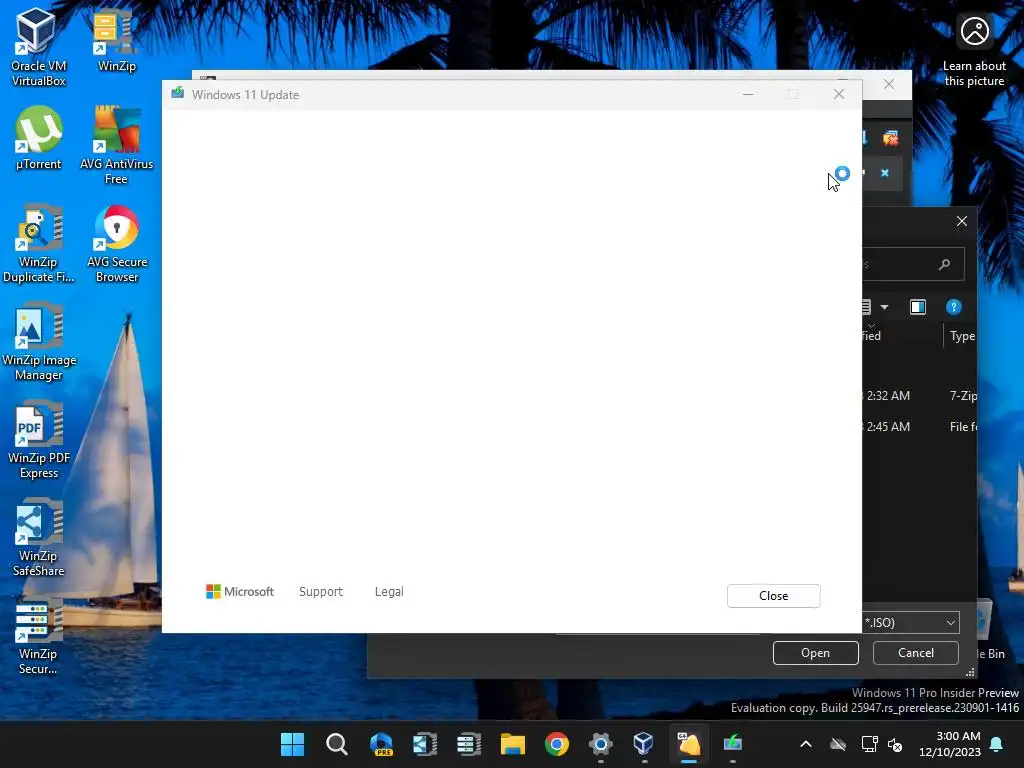
Task: Close the background window behind the update dialog
Action: [x=889, y=84]
